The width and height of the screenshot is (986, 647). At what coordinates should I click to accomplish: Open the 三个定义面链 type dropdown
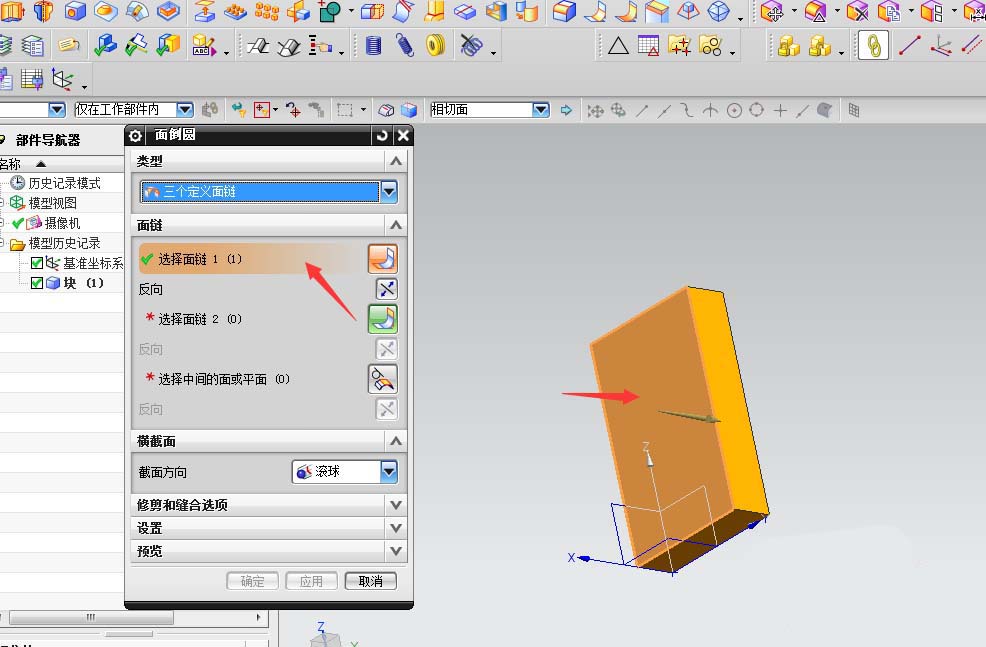coord(389,192)
